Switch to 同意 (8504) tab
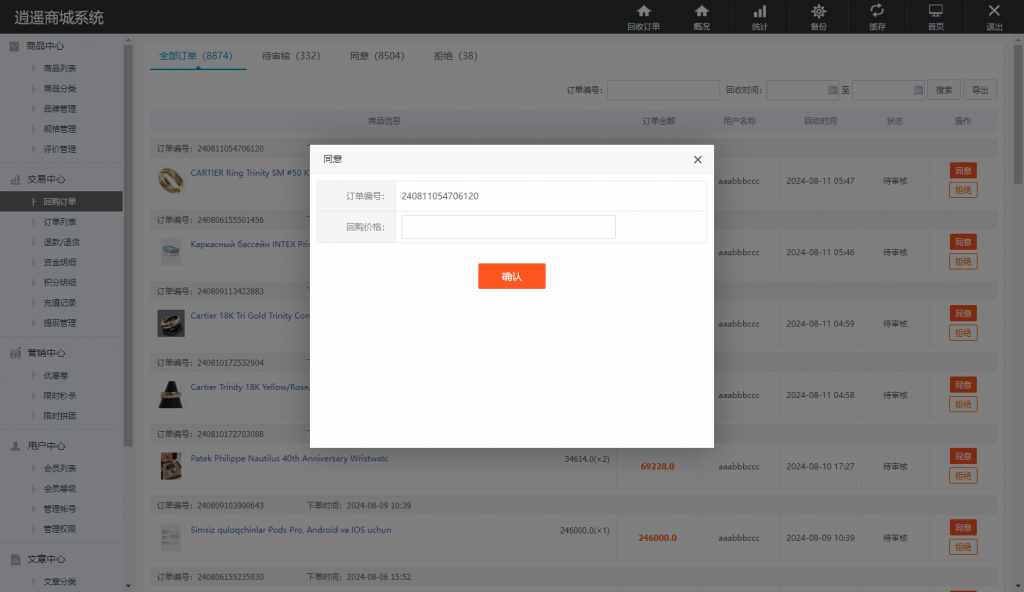 pos(377,56)
